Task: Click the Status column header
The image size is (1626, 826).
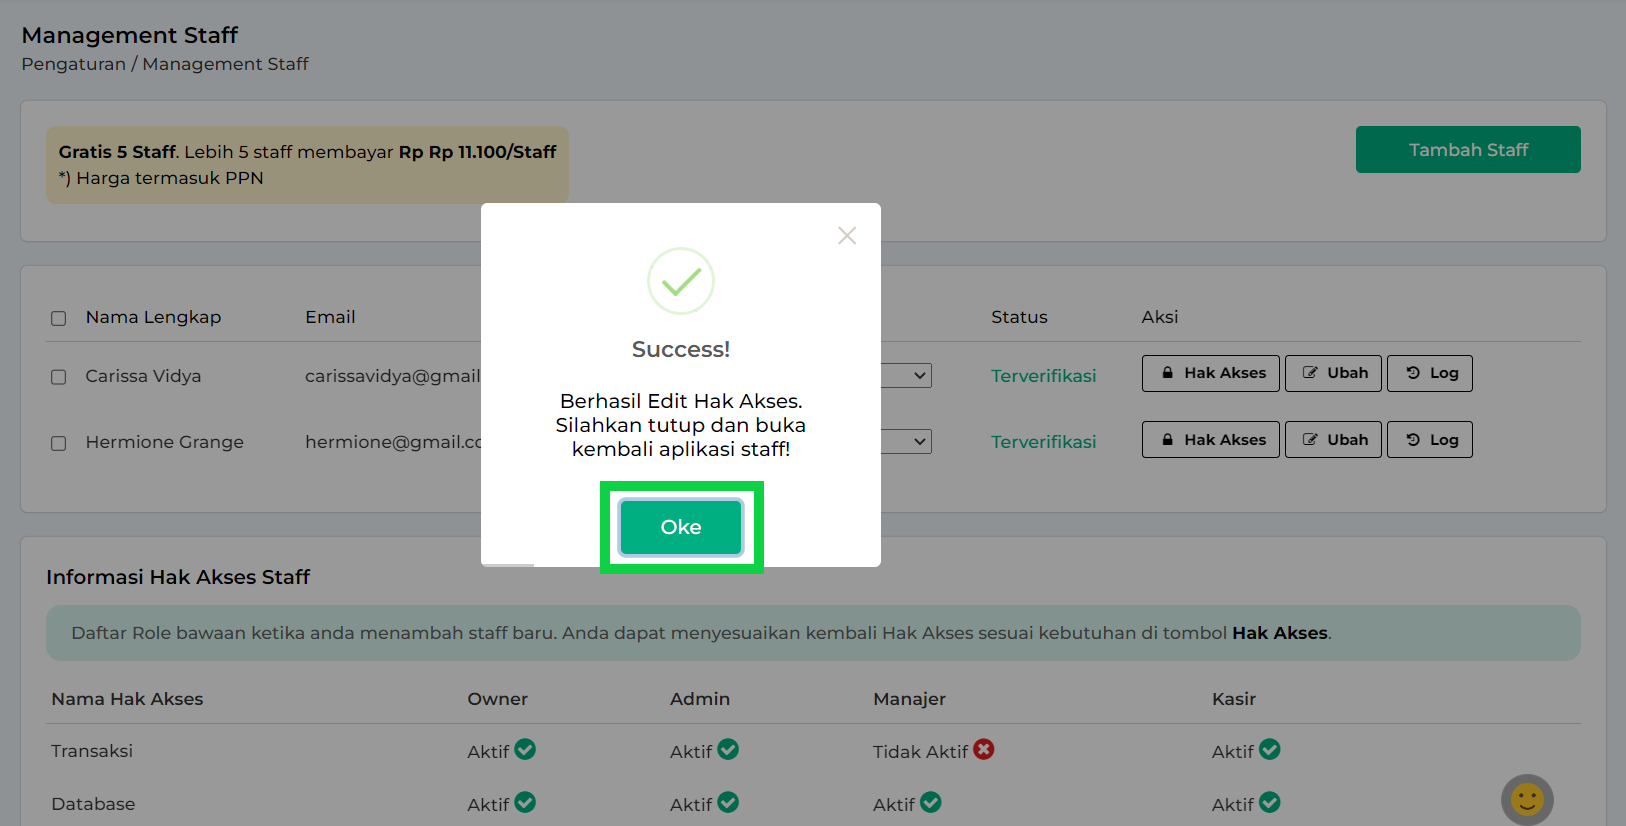Action: [1019, 317]
